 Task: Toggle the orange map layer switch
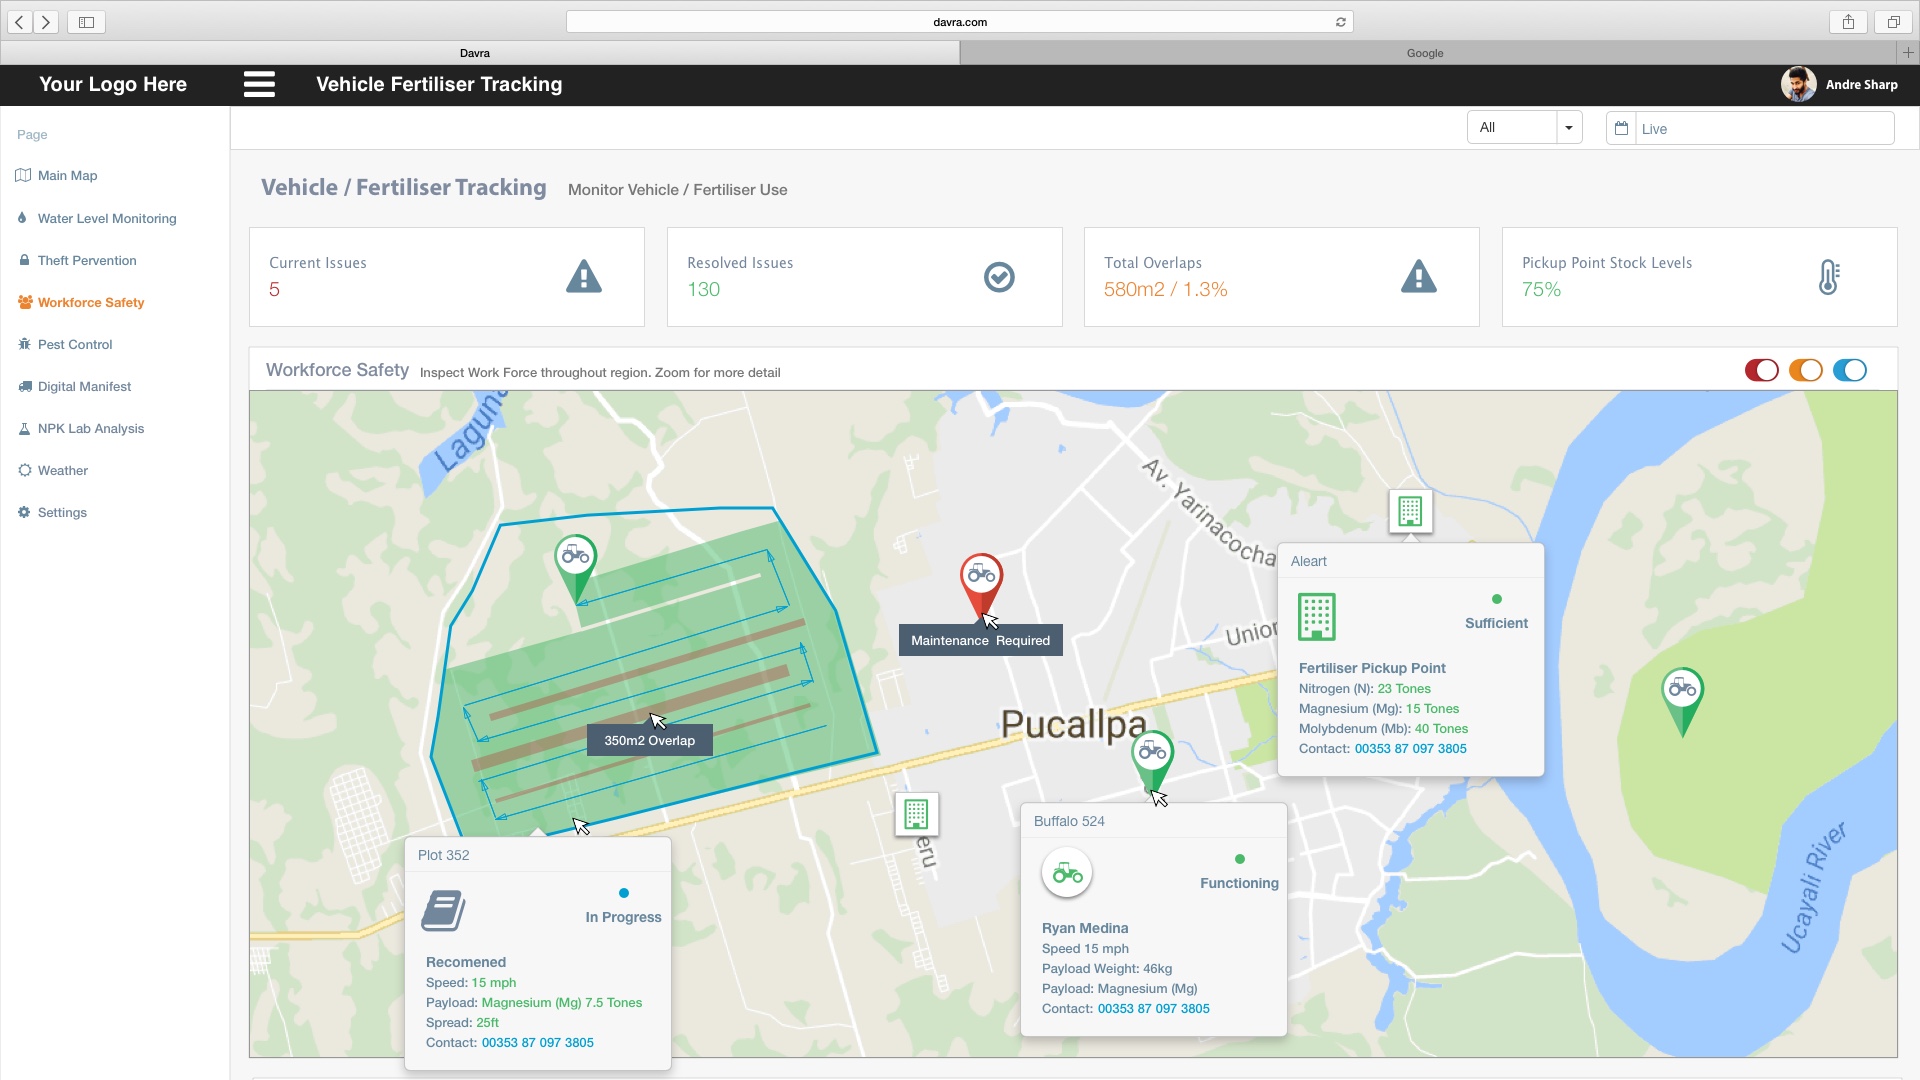tap(1806, 371)
